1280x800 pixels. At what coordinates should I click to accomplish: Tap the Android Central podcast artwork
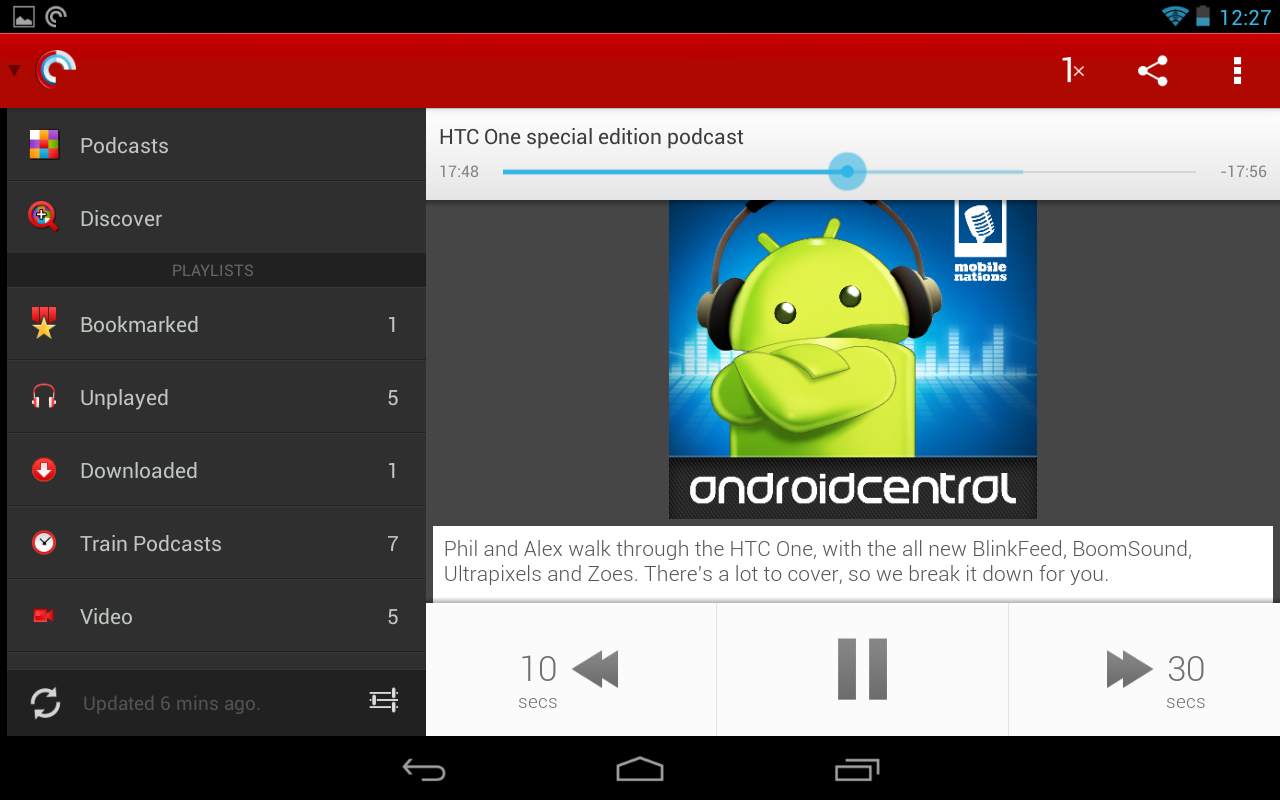click(x=853, y=359)
